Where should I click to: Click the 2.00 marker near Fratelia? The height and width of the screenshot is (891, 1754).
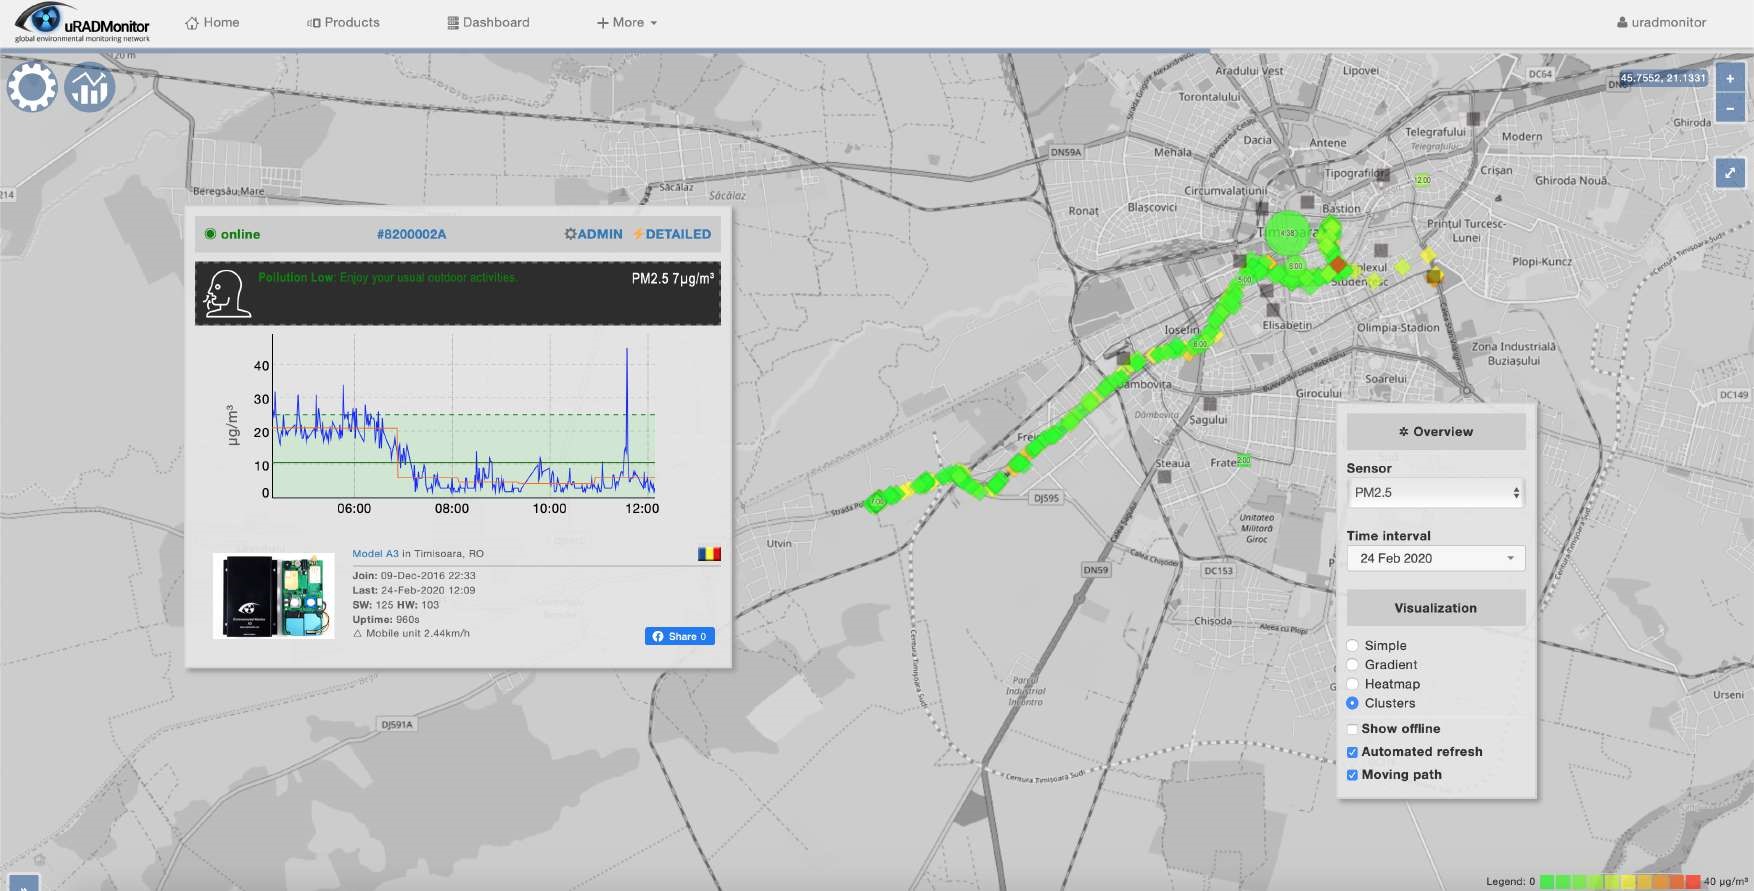[1243, 460]
